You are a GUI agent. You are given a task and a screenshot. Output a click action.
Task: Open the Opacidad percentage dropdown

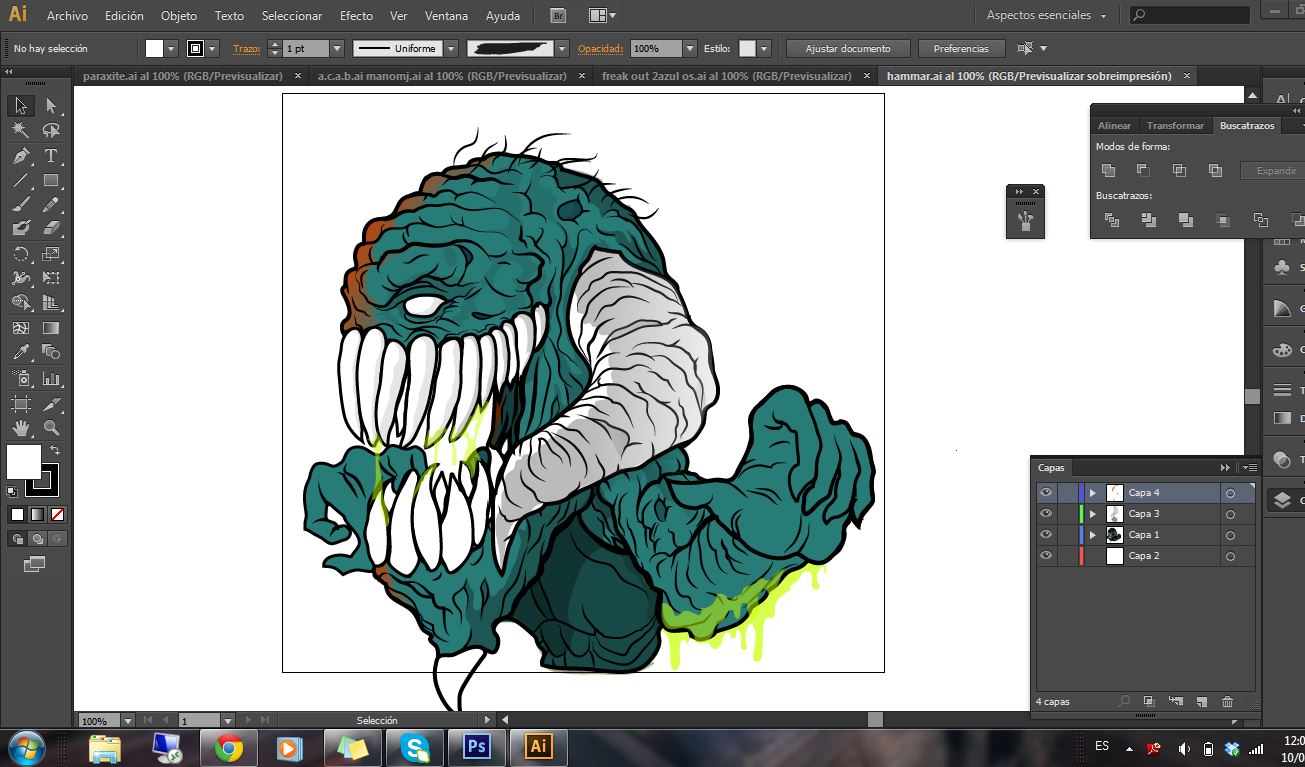point(688,48)
